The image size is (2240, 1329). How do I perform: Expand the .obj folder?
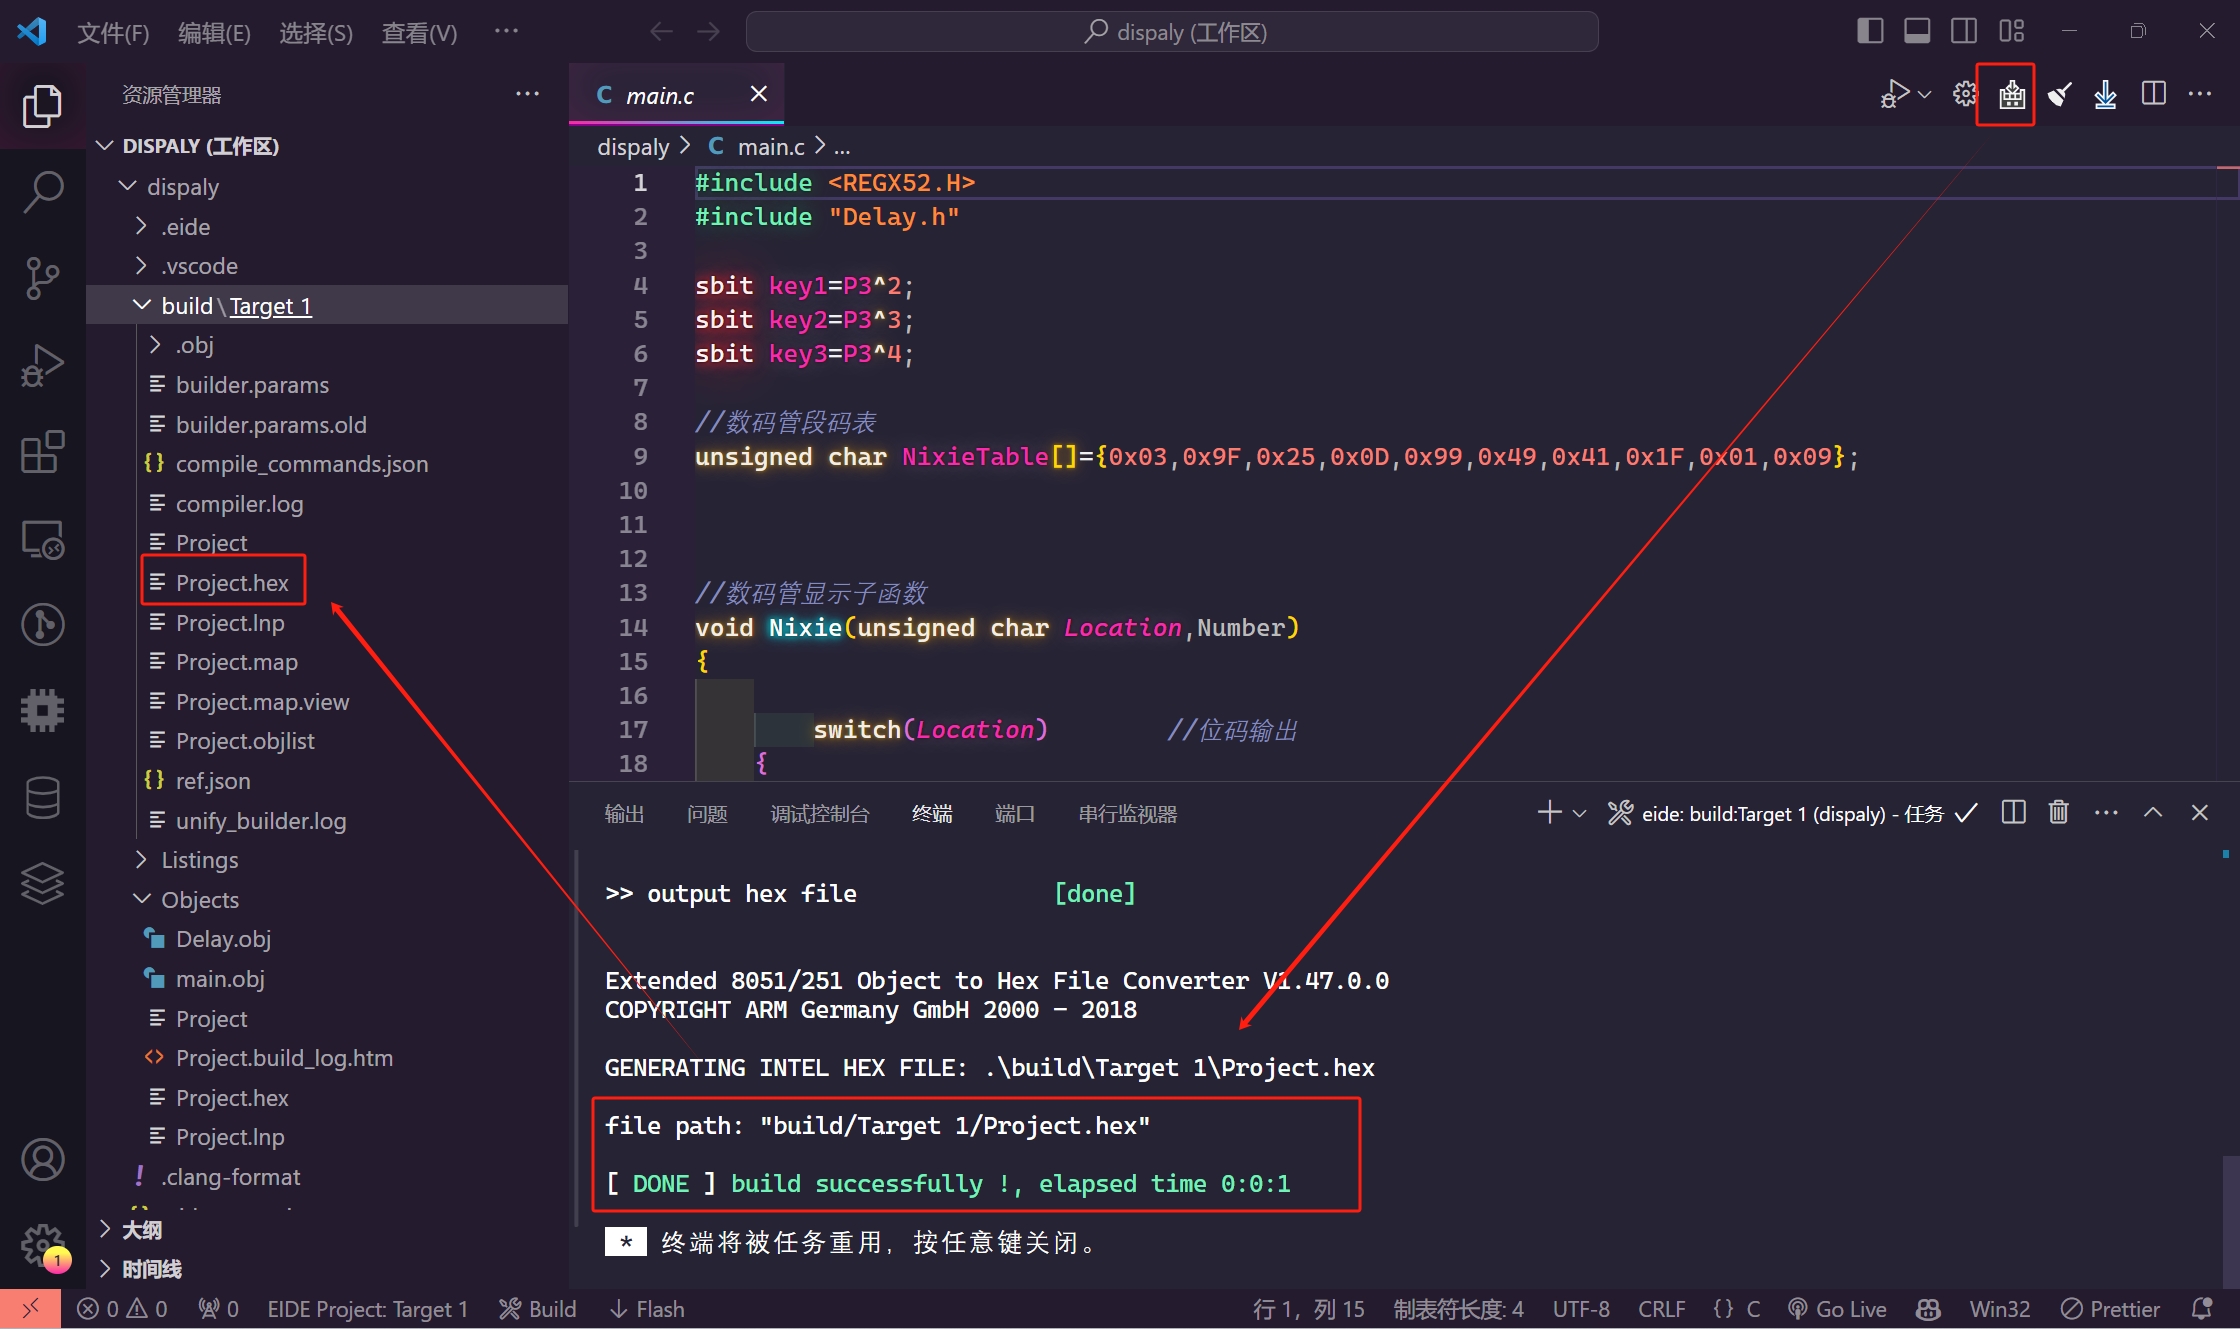pos(156,345)
